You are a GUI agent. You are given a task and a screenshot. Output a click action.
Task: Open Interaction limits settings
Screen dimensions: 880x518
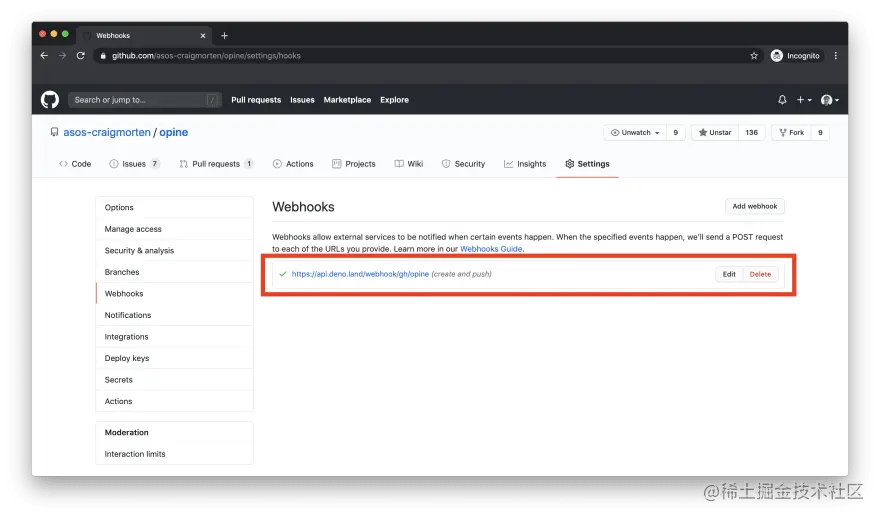click(175, 454)
